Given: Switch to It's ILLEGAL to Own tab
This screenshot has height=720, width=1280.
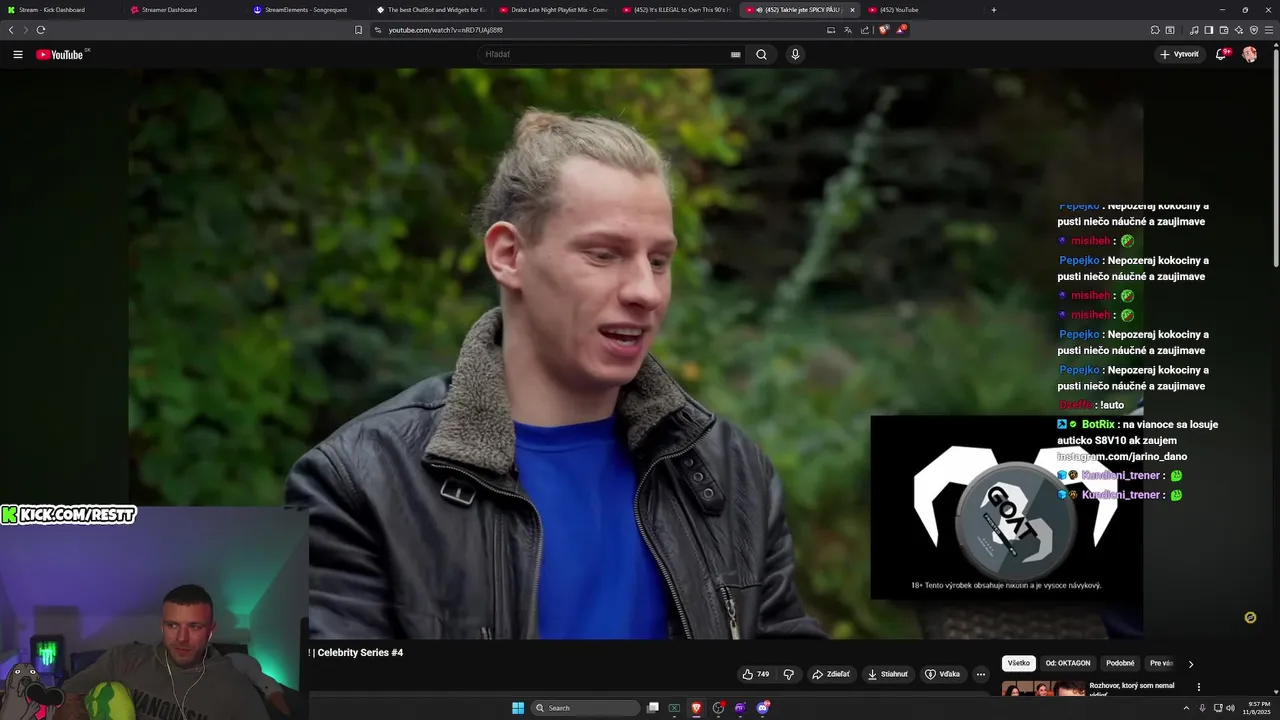Looking at the screenshot, I should tap(676, 10).
